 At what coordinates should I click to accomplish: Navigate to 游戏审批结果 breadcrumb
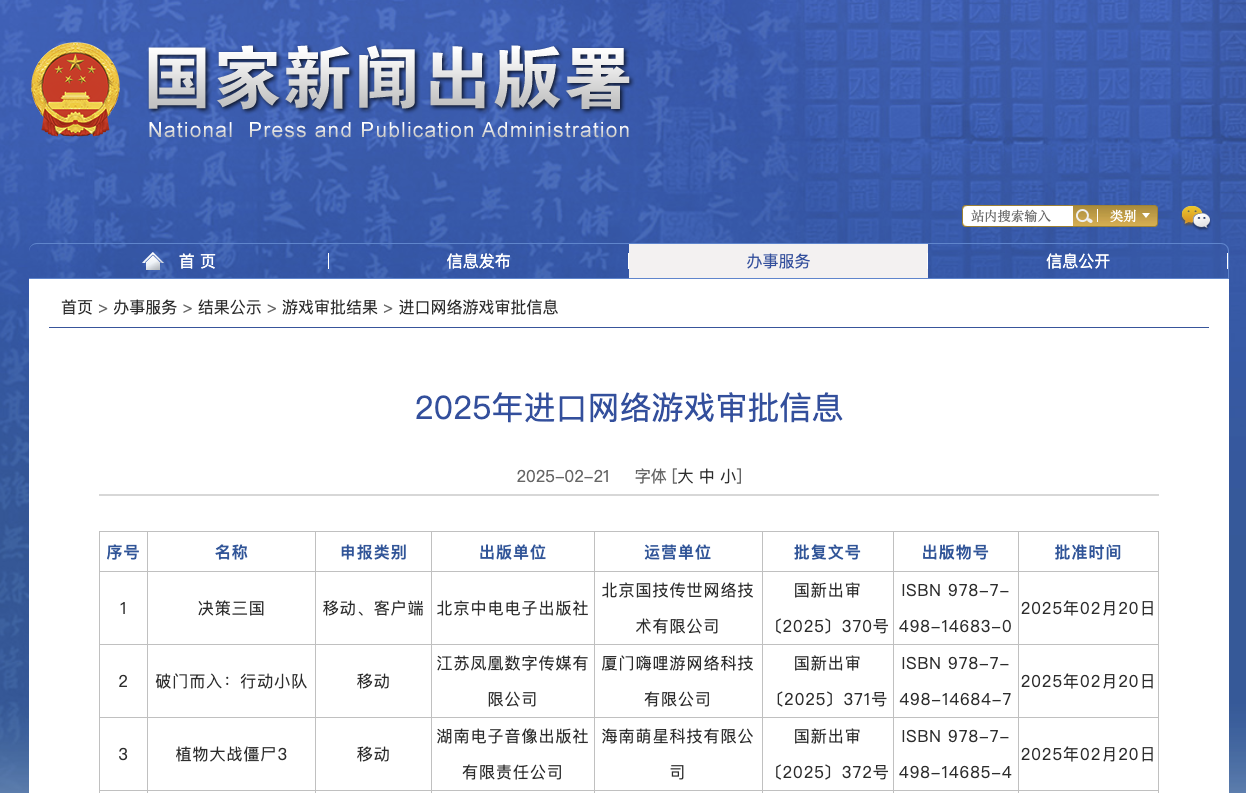330,307
